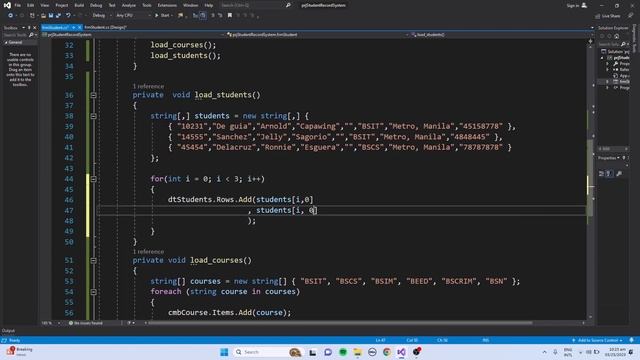640x360 pixels.
Task: Click the Live Share button
Action: tap(608, 16)
